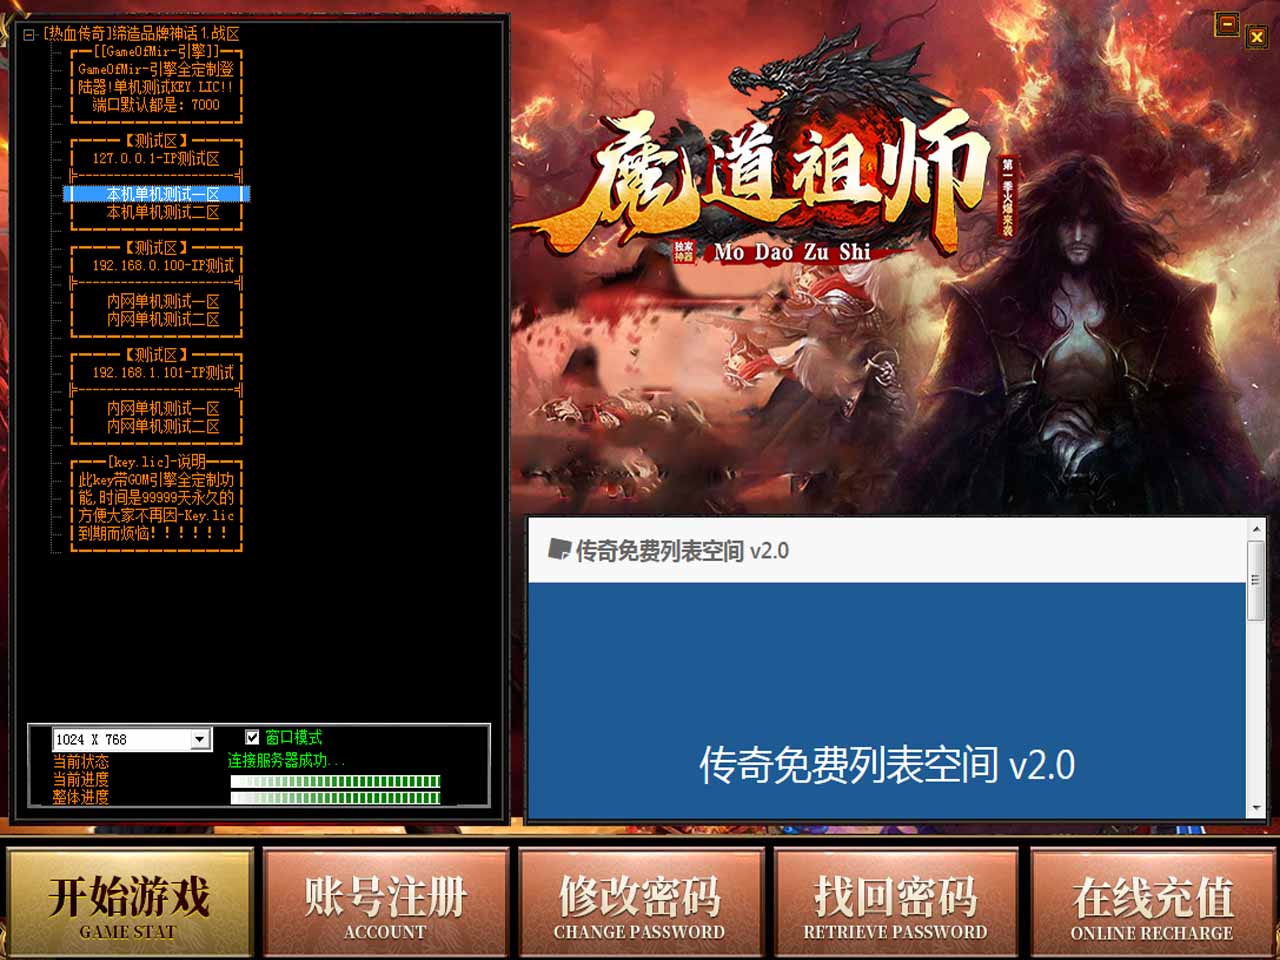Start the game with 开始游戏 button

pyautogui.click(x=129, y=905)
